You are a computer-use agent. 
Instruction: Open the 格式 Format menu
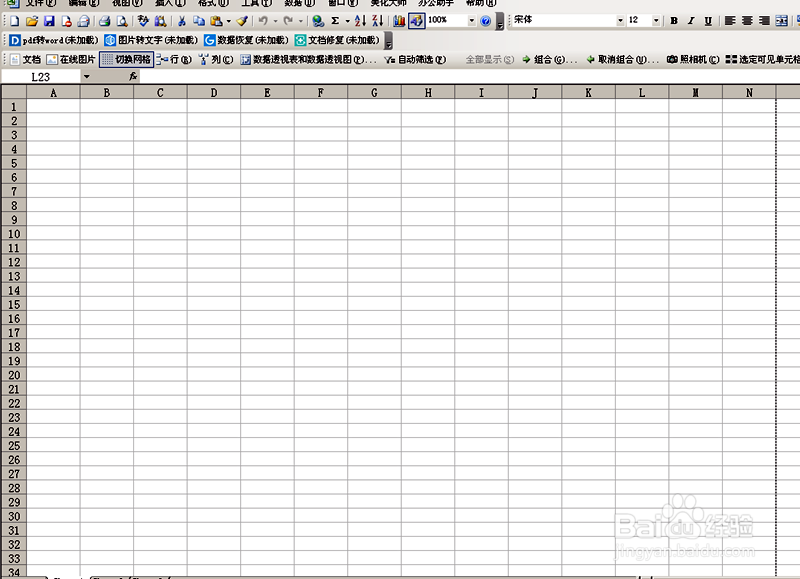tap(213, 3)
